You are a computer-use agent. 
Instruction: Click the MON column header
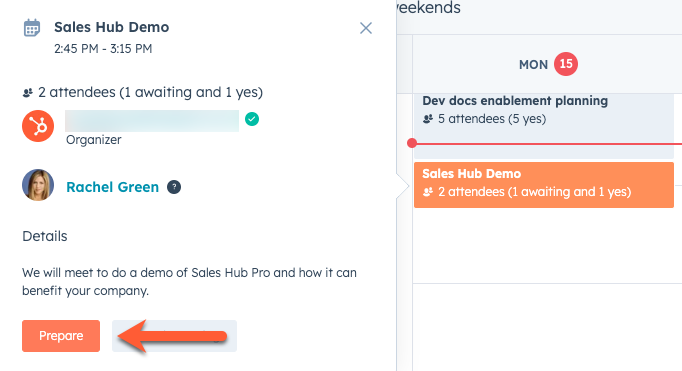[x=533, y=64]
